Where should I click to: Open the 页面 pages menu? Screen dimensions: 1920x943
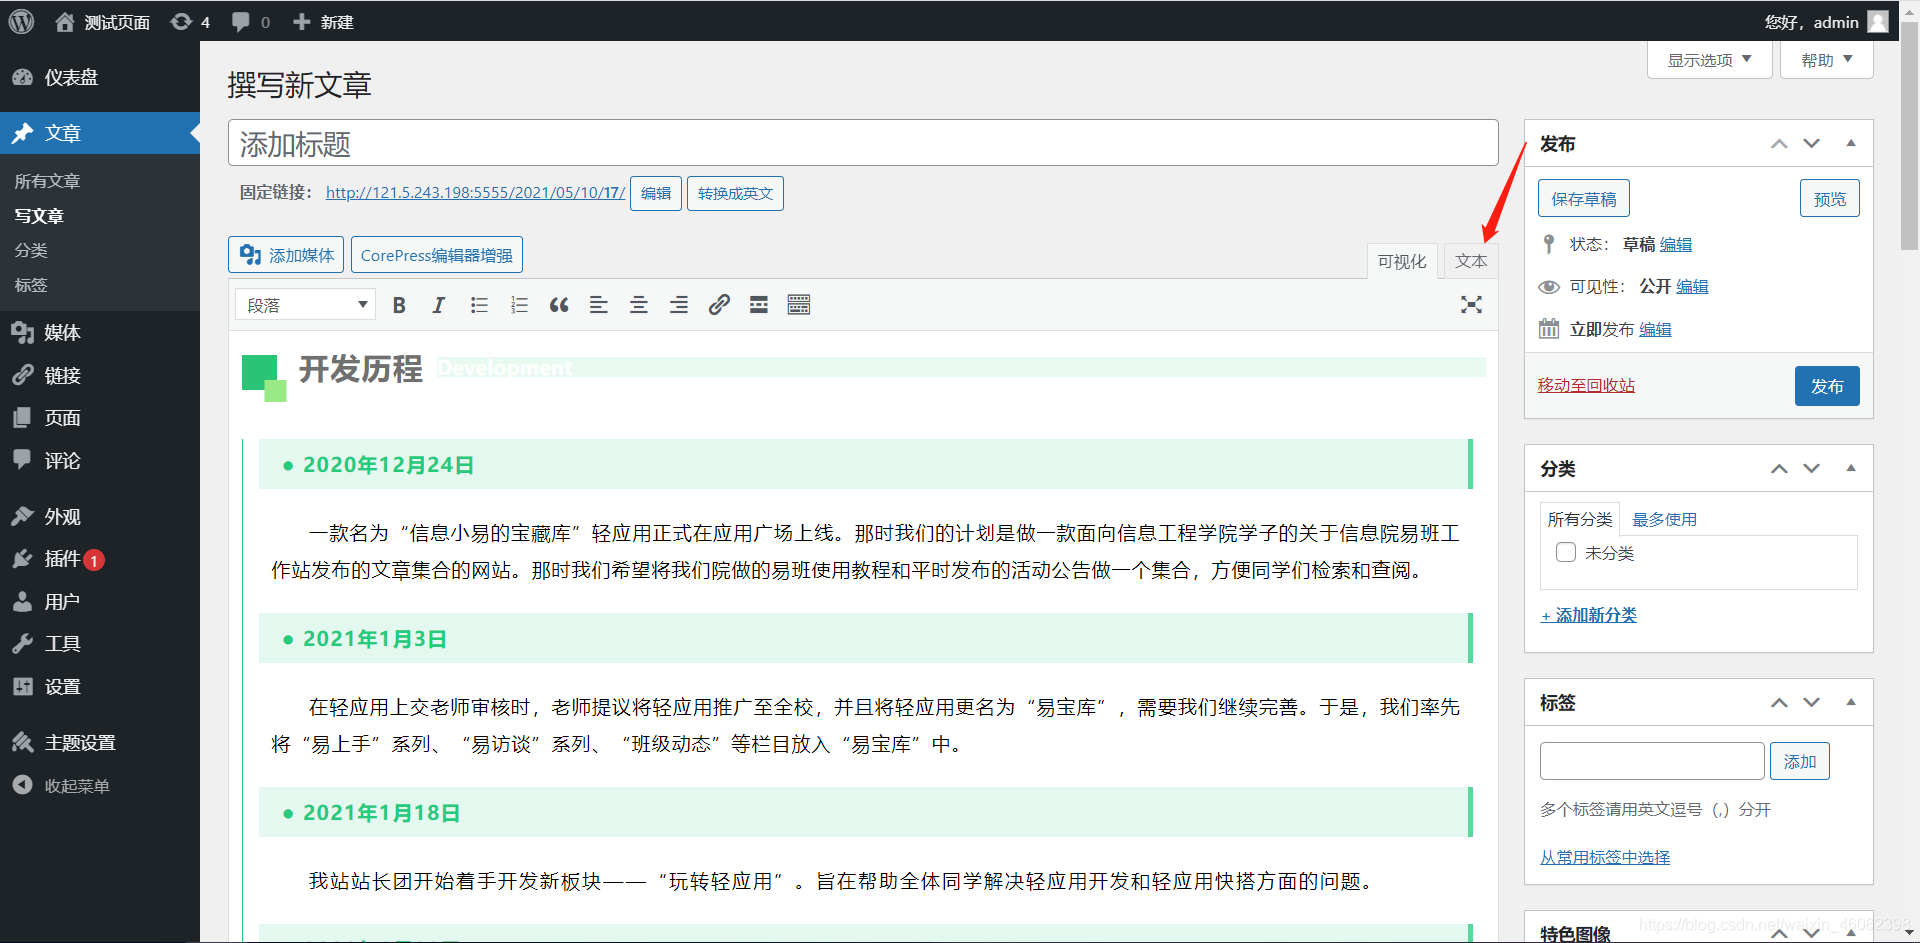(100, 418)
